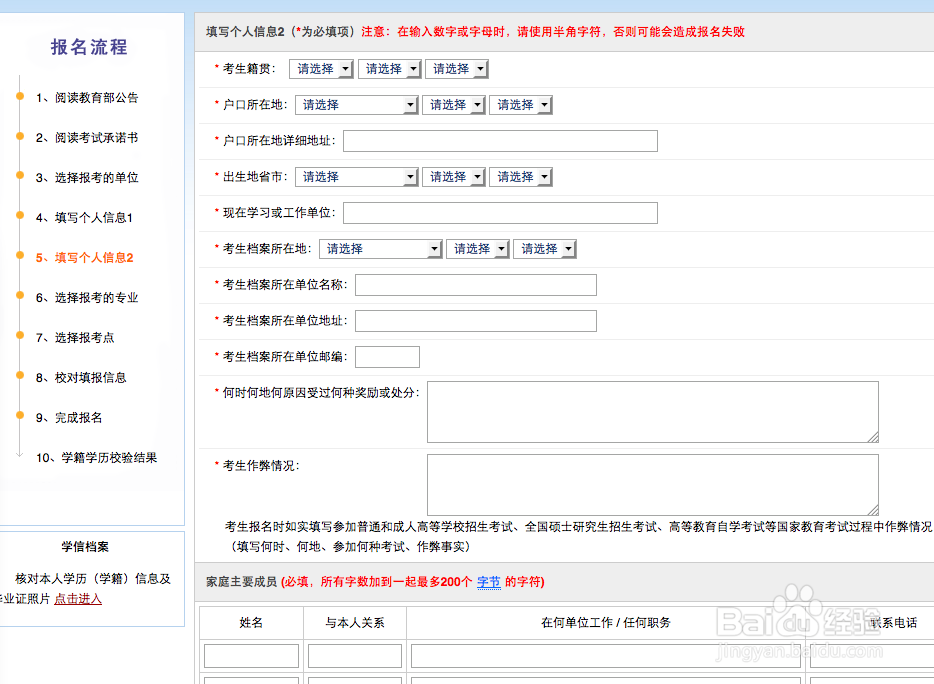Click the 在何单位工作 / 任何职务 column header
This screenshot has width=934, height=684.
606,623
